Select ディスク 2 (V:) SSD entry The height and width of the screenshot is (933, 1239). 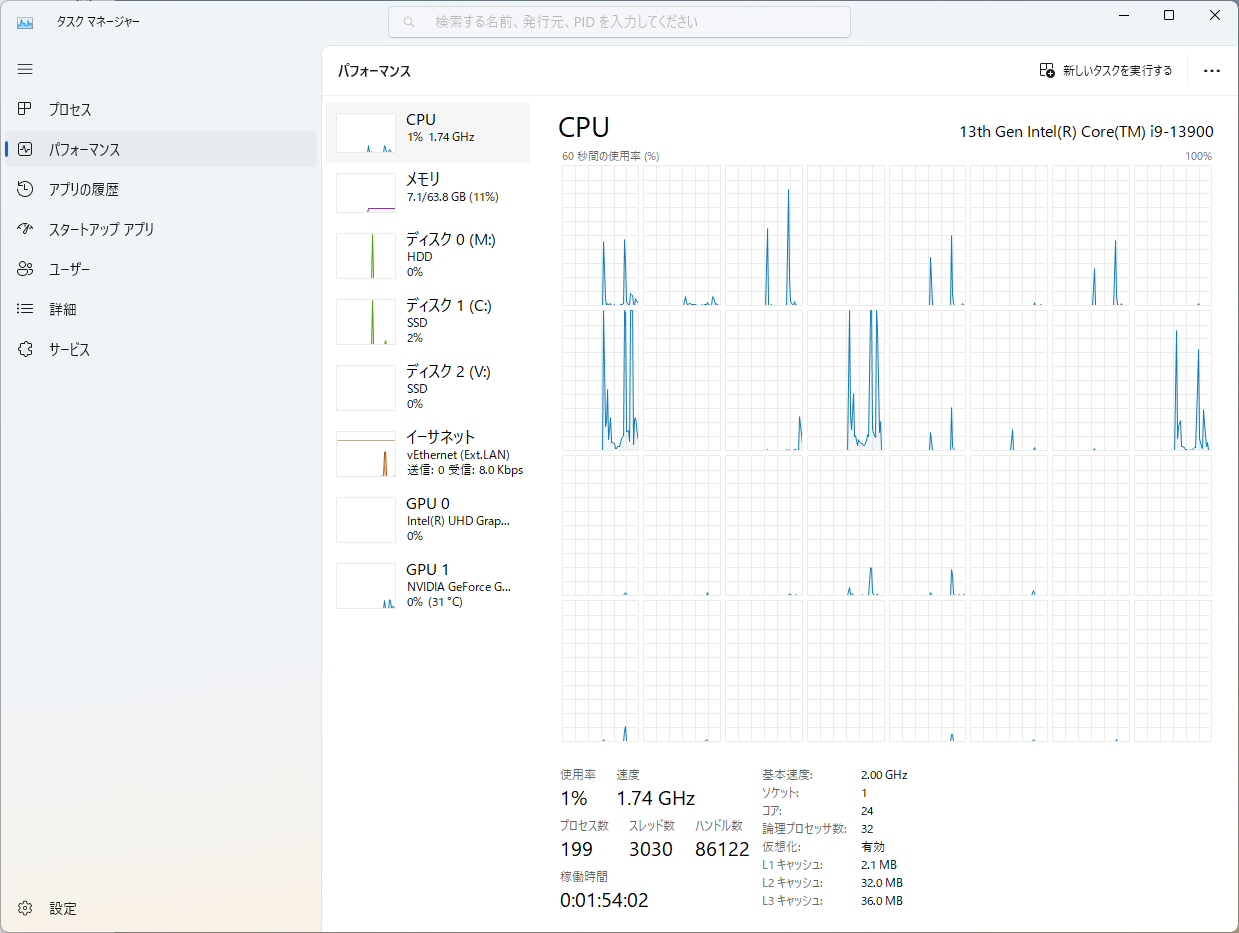428,388
